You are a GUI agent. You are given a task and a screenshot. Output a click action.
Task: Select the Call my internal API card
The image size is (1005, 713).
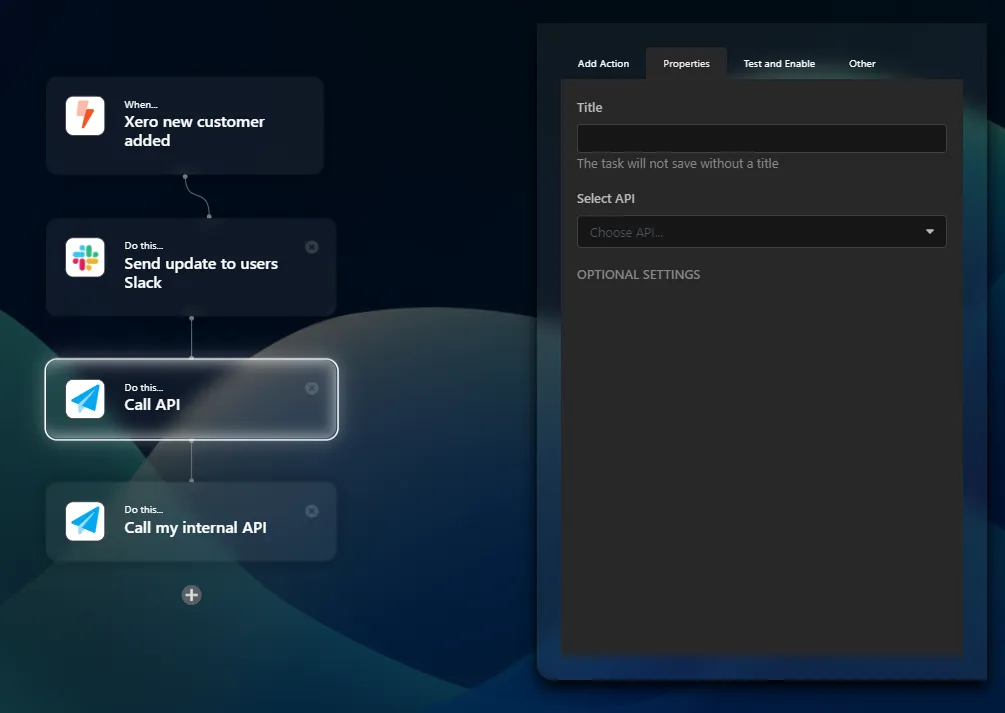click(x=191, y=522)
